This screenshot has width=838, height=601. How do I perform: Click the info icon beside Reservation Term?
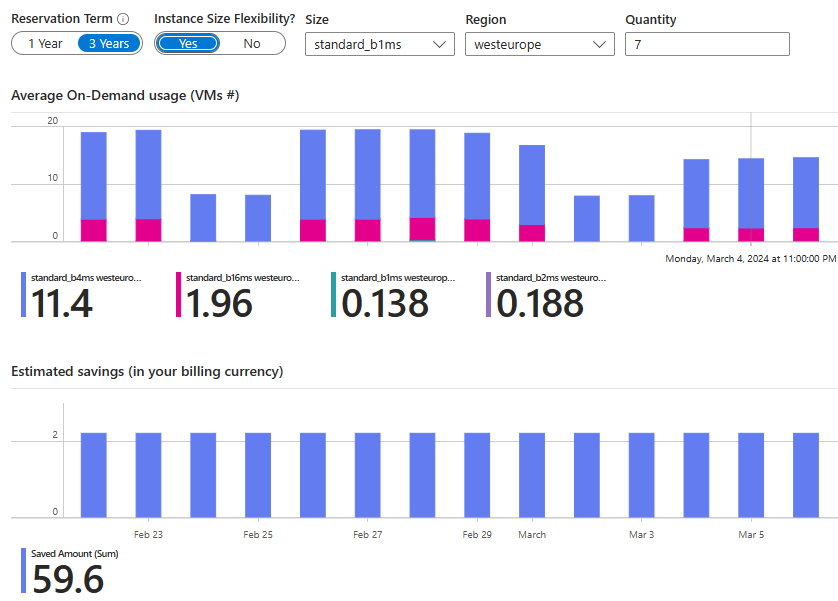124,18
